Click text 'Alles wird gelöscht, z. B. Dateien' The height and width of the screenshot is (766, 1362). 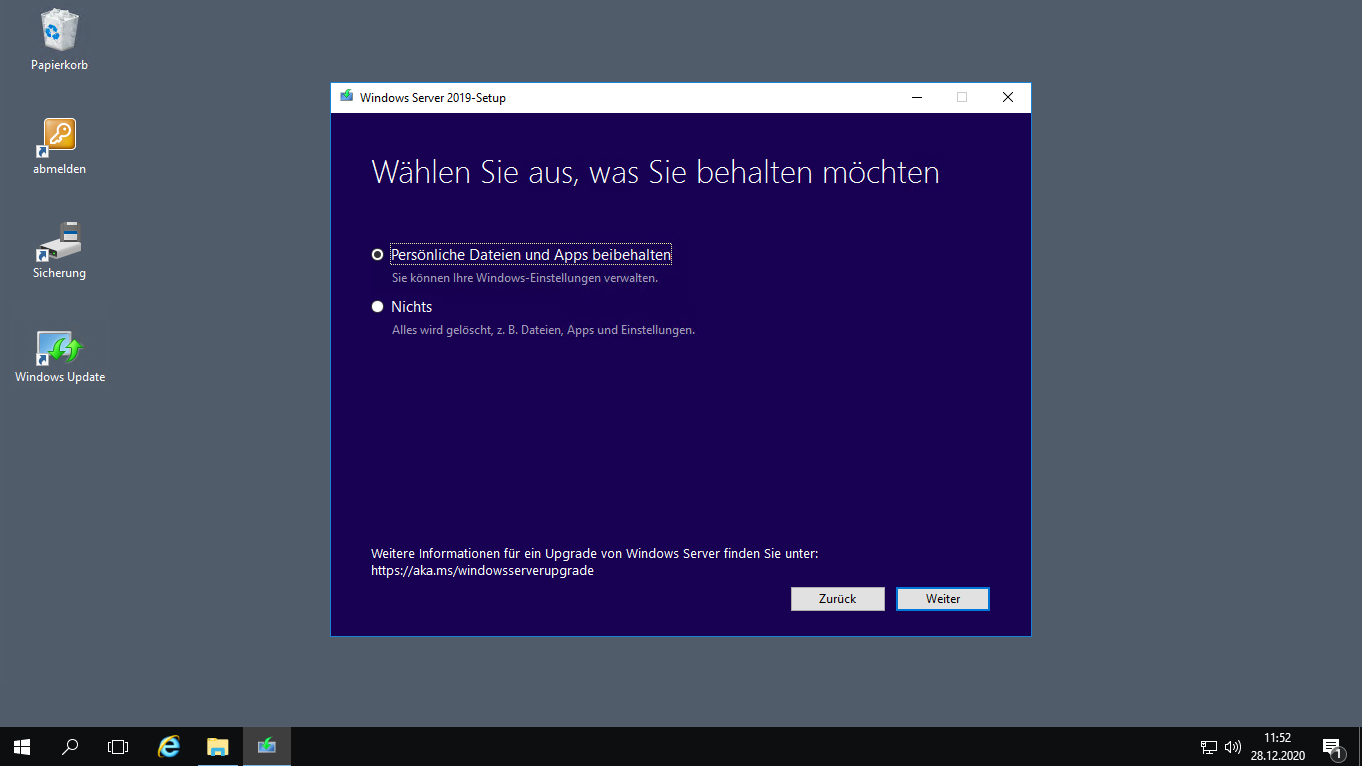[x=476, y=330]
